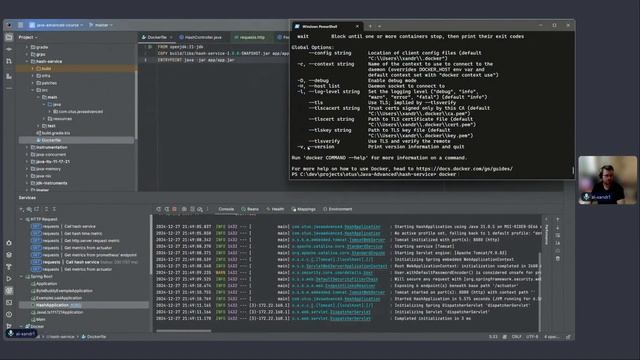Click the Debug rerun icon in Services toolbar
This screenshot has height=360, width=640.
coord(167,209)
